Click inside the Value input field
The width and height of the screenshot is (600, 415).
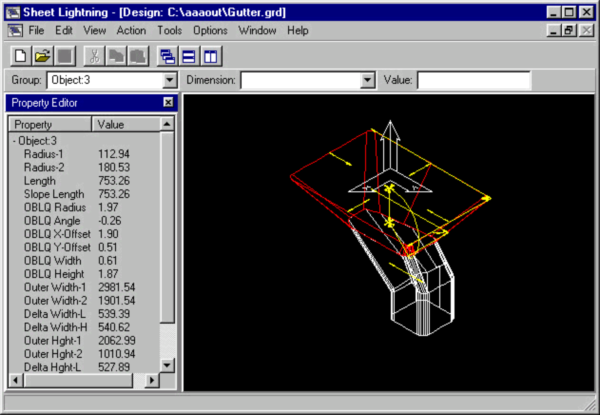click(474, 80)
